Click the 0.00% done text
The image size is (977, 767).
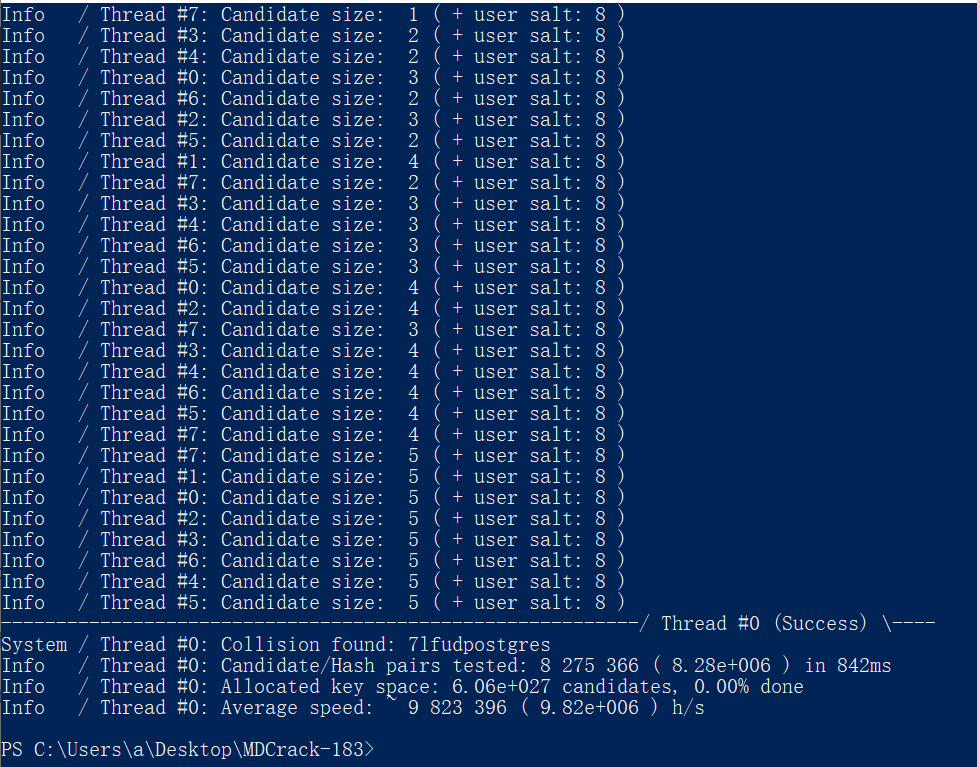click(749, 687)
